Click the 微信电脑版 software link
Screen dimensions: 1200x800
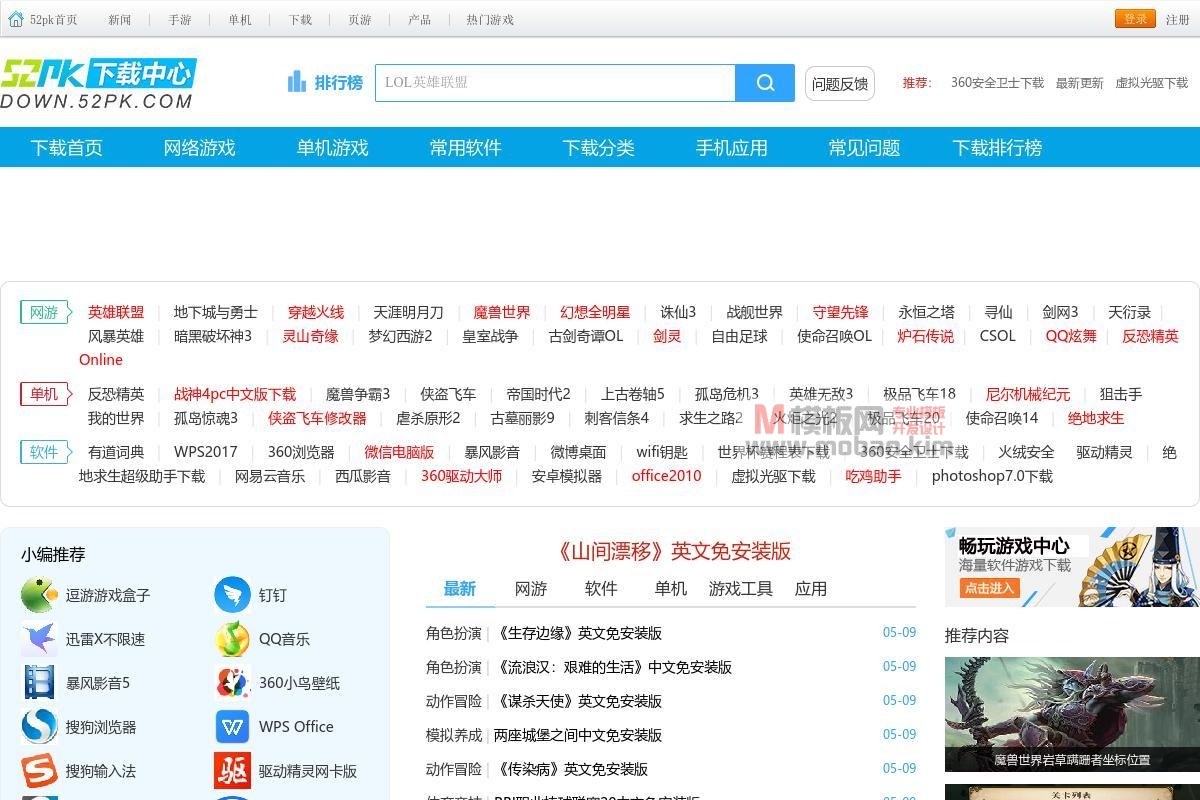point(399,452)
